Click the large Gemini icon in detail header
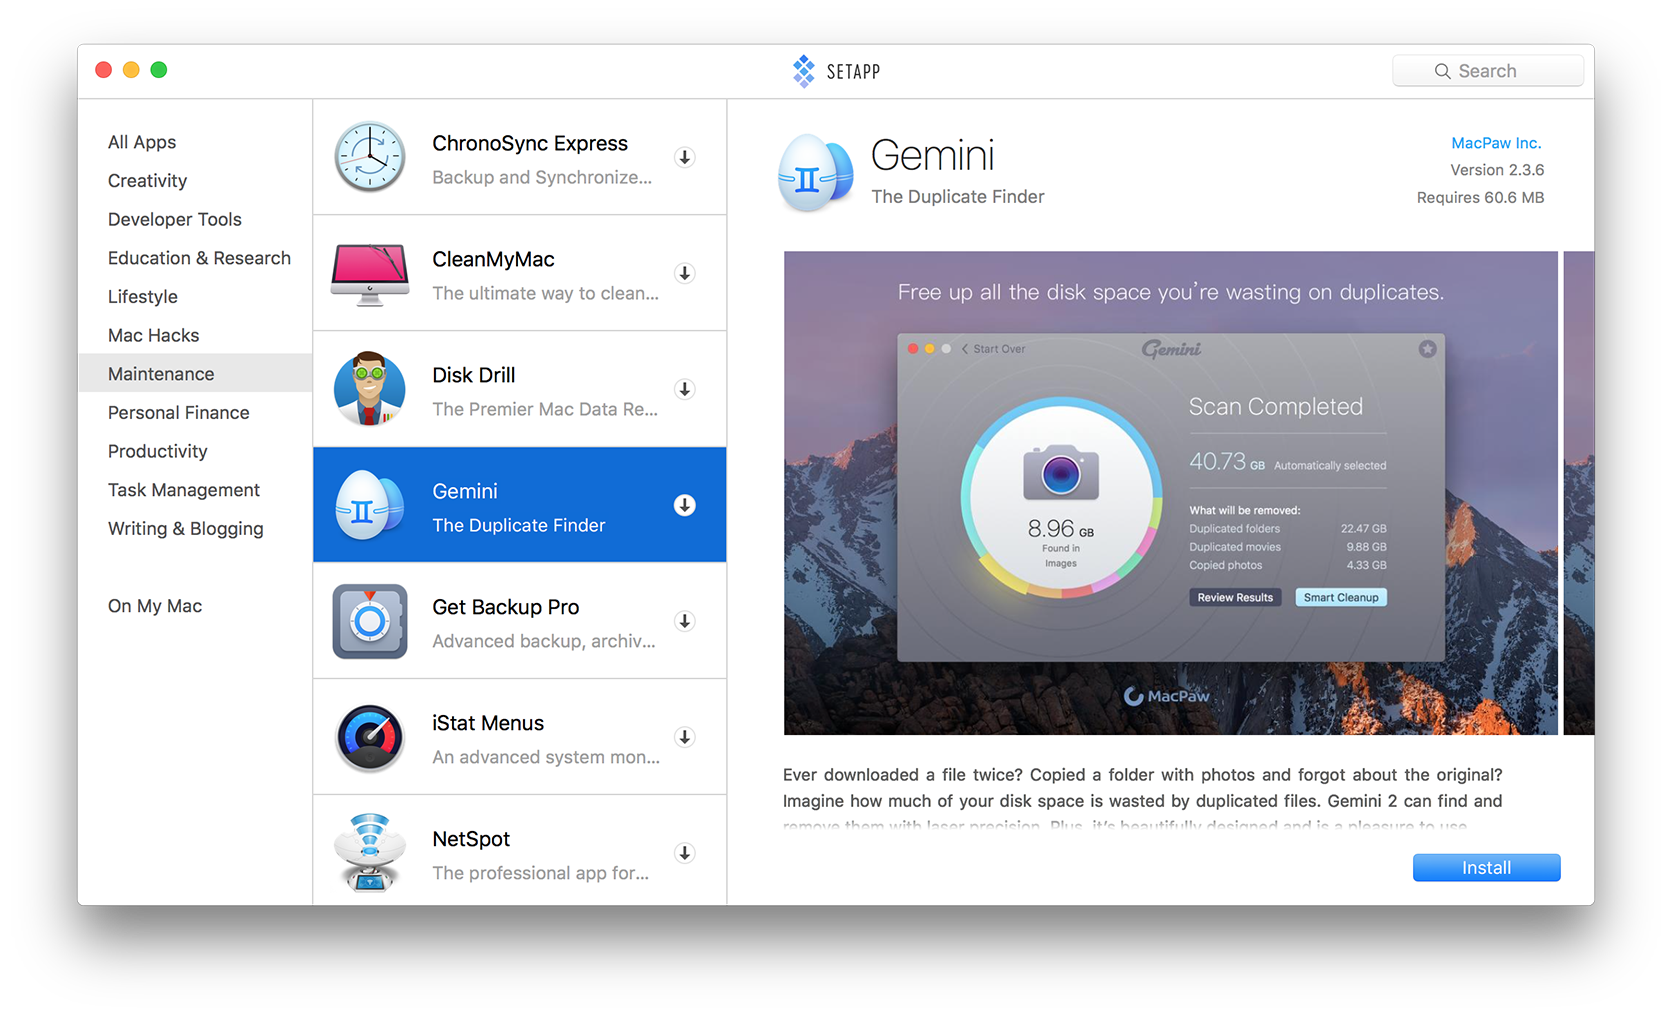This screenshot has width=1672, height=1016. (816, 174)
